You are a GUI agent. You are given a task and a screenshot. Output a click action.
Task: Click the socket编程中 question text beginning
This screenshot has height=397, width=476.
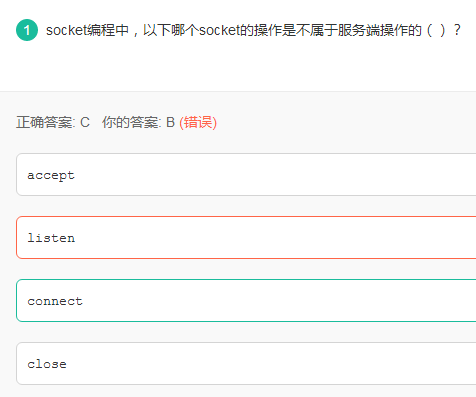click(87, 30)
